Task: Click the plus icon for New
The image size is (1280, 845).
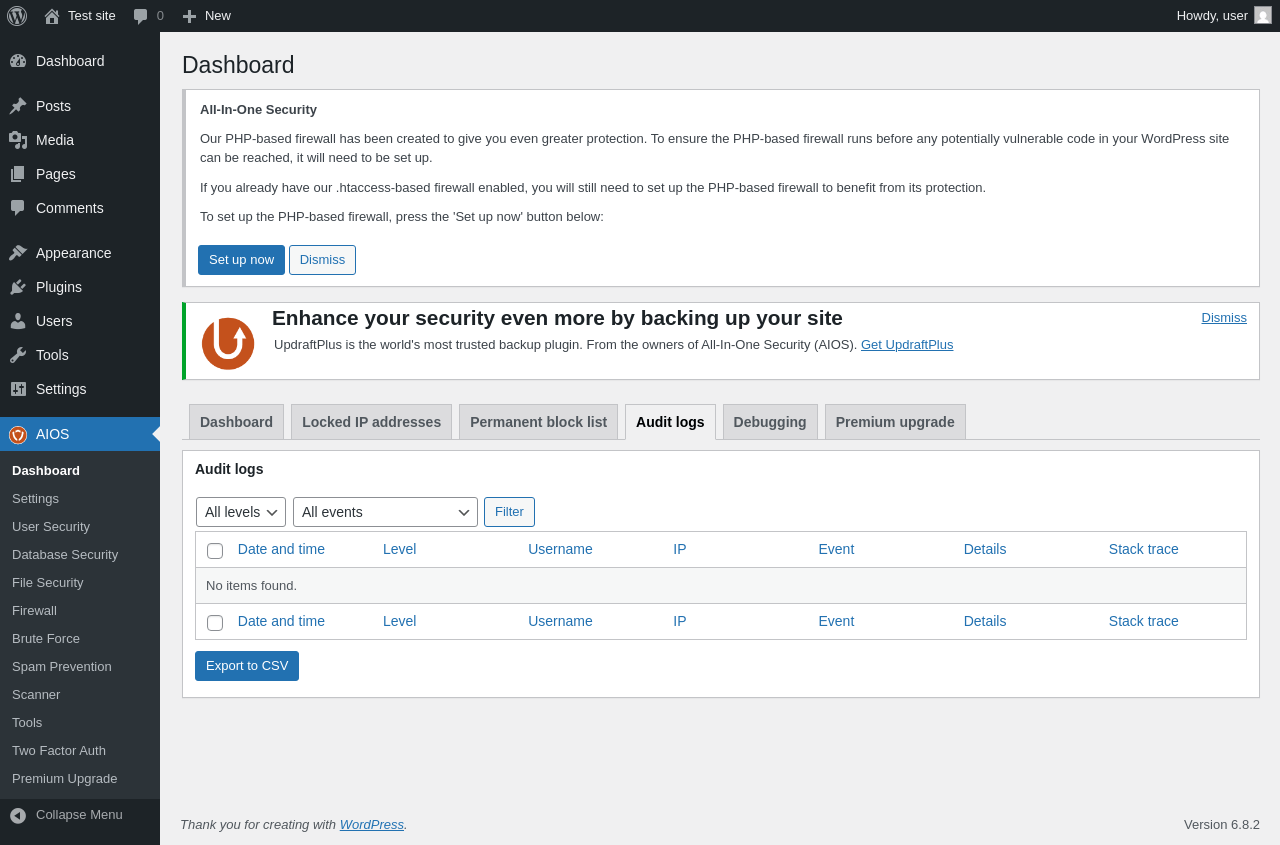Action: (x=189, y=16)
